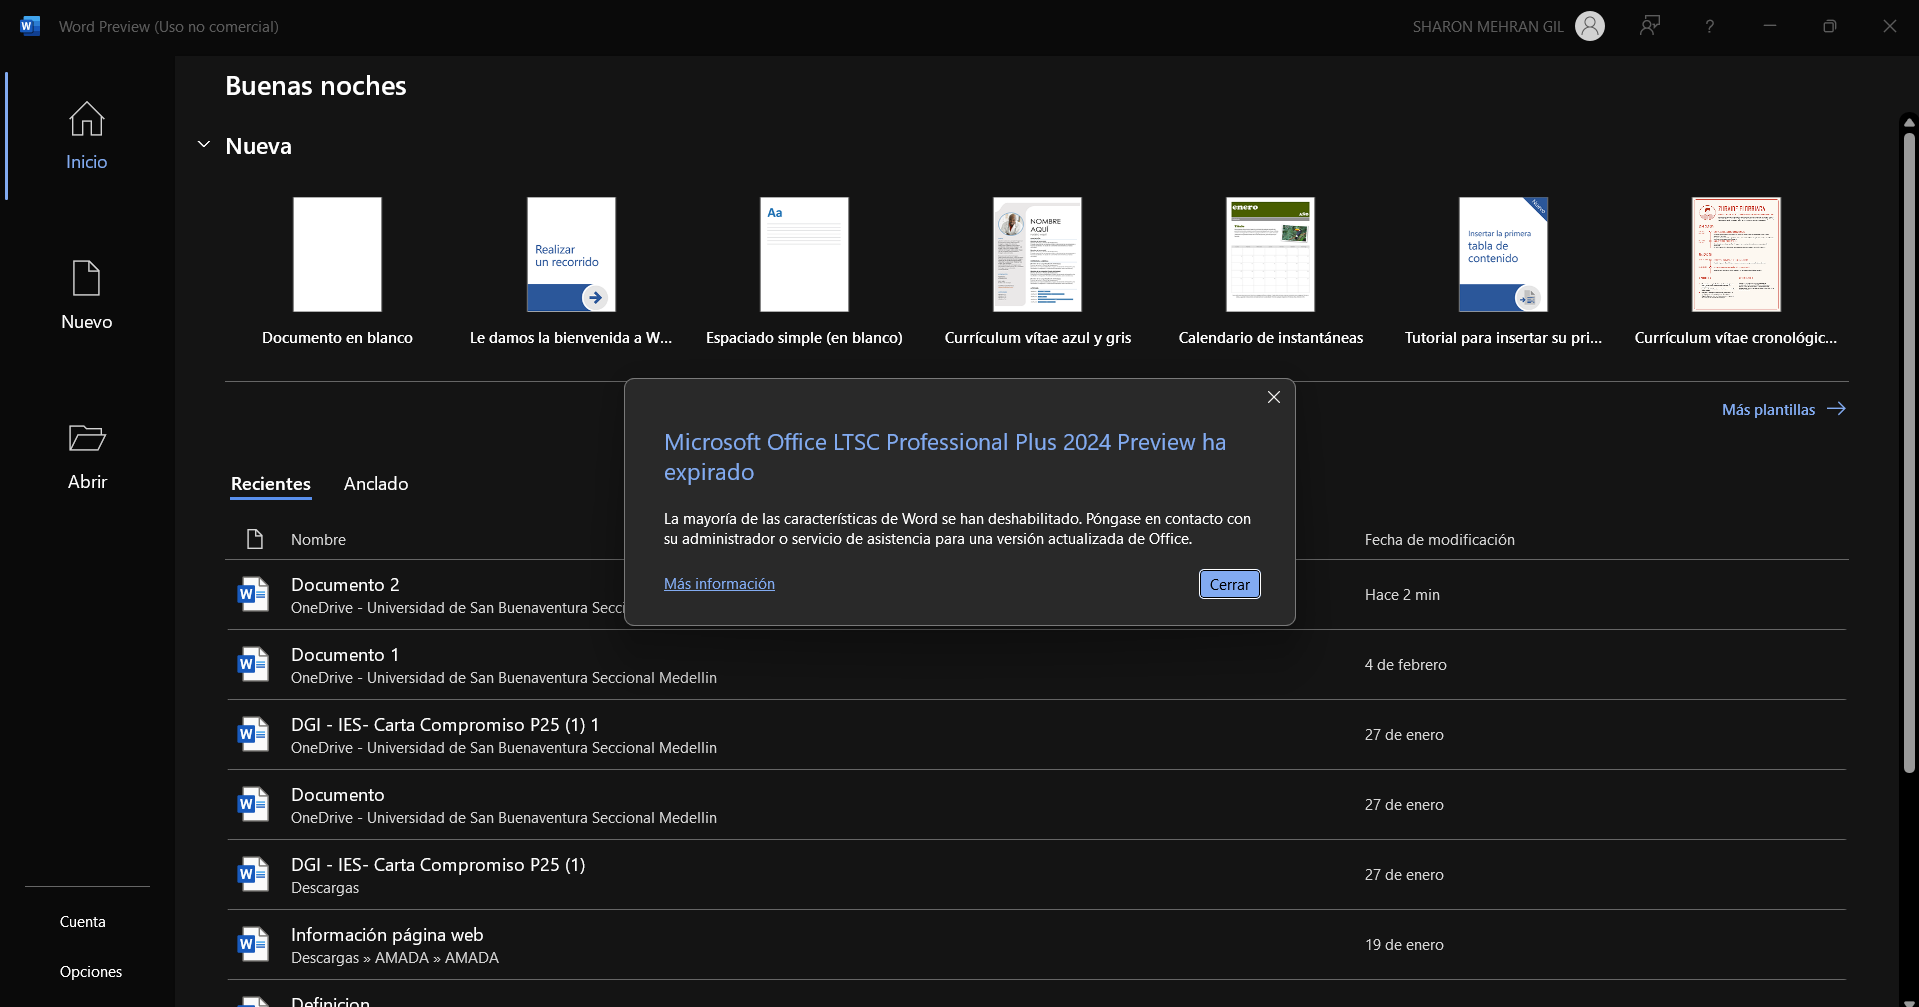Click the Word icon for Información página web
The height and width of the screenshot is (1007, 1919).
(253, 944)
